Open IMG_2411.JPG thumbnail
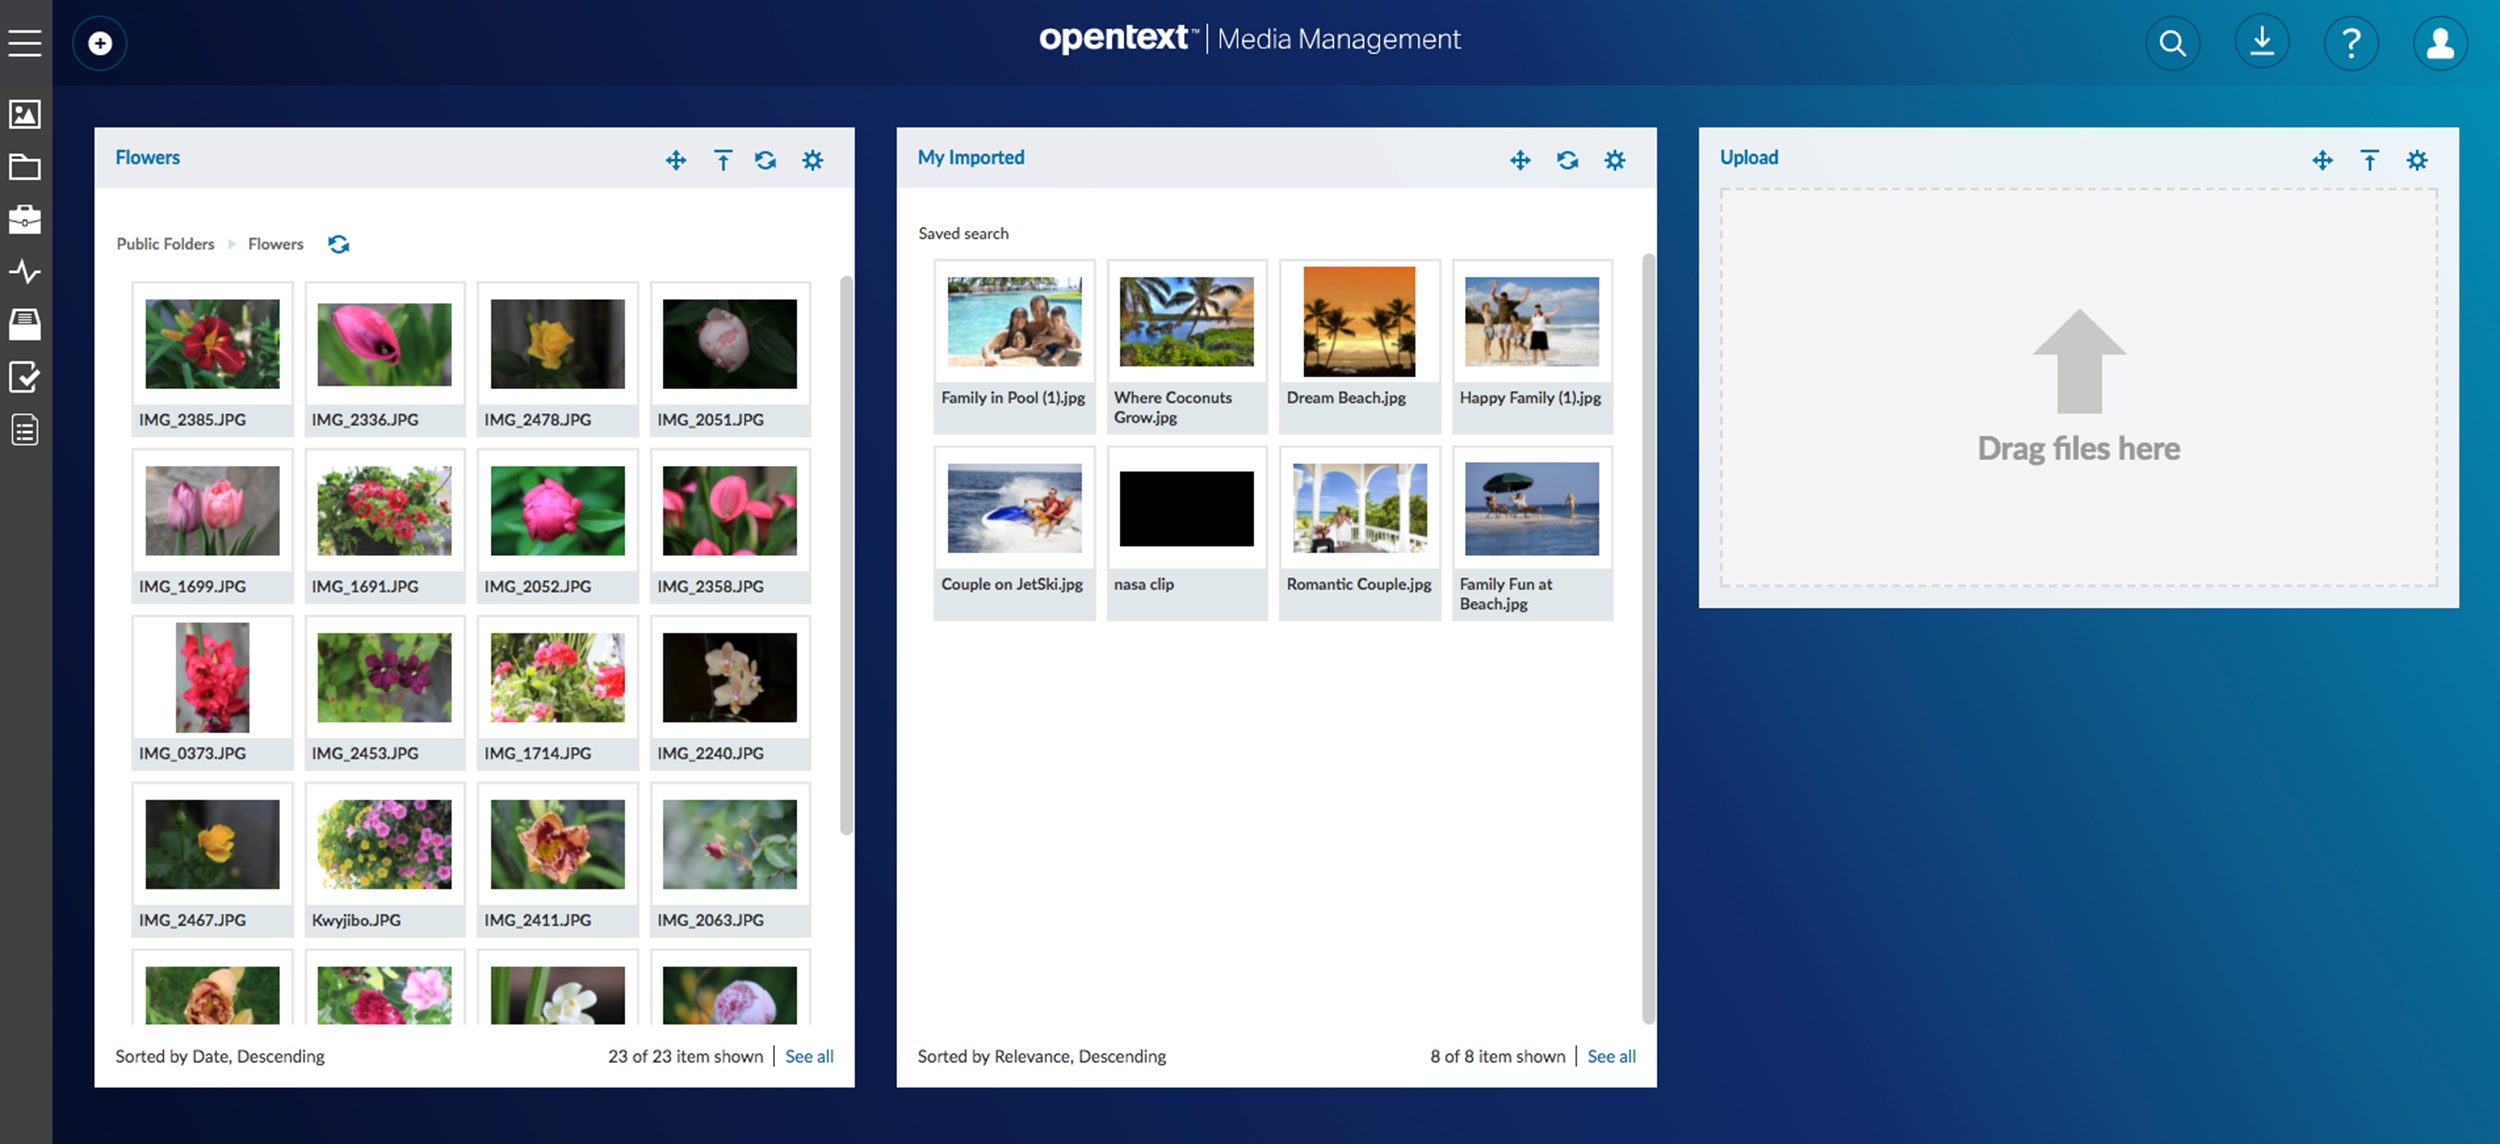Screen dimensions: 2500x1144 pos(558,844)
